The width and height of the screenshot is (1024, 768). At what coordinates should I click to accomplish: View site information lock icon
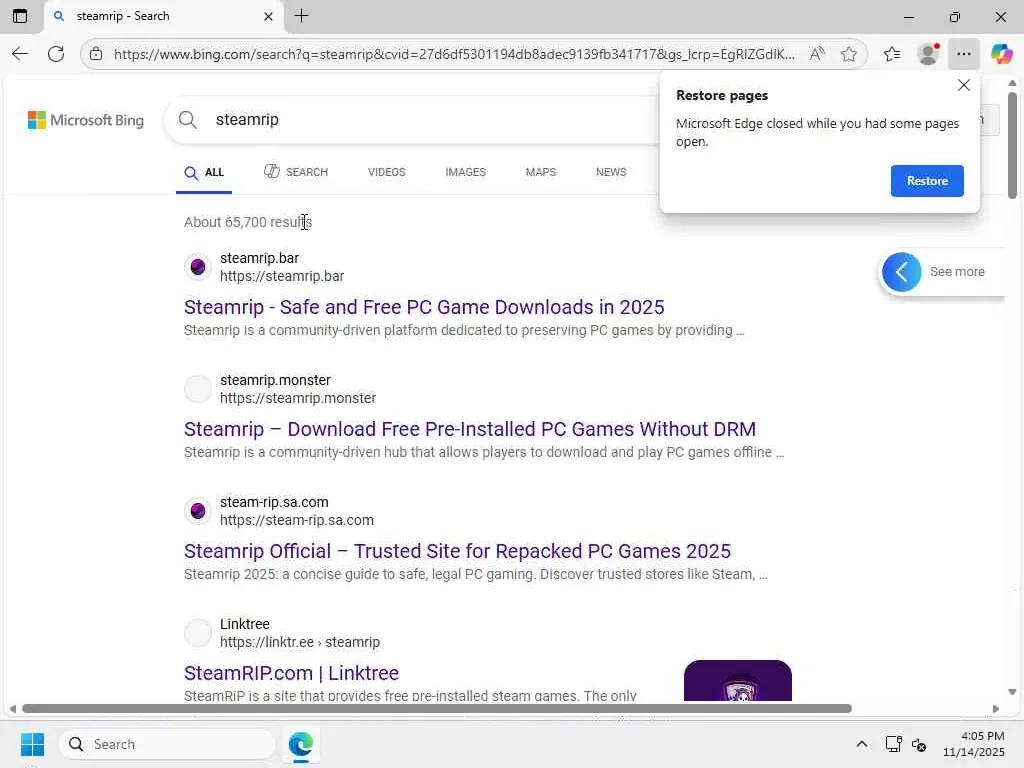point(96,54)
